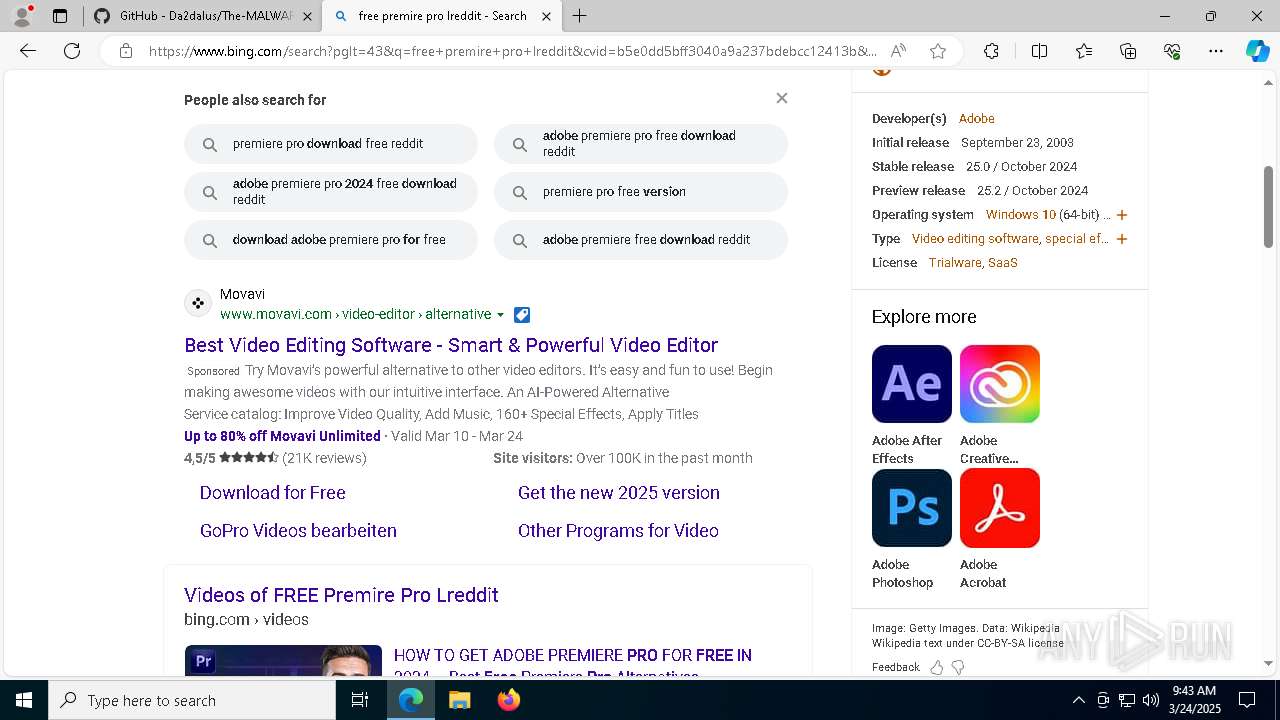Click the browser address bar URL
1280x720 pixels.
point(512,51)
